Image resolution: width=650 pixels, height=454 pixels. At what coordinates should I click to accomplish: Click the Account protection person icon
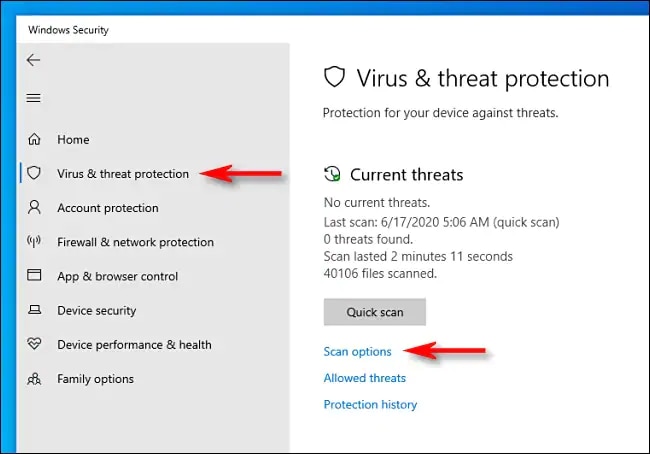pos(35,208)
